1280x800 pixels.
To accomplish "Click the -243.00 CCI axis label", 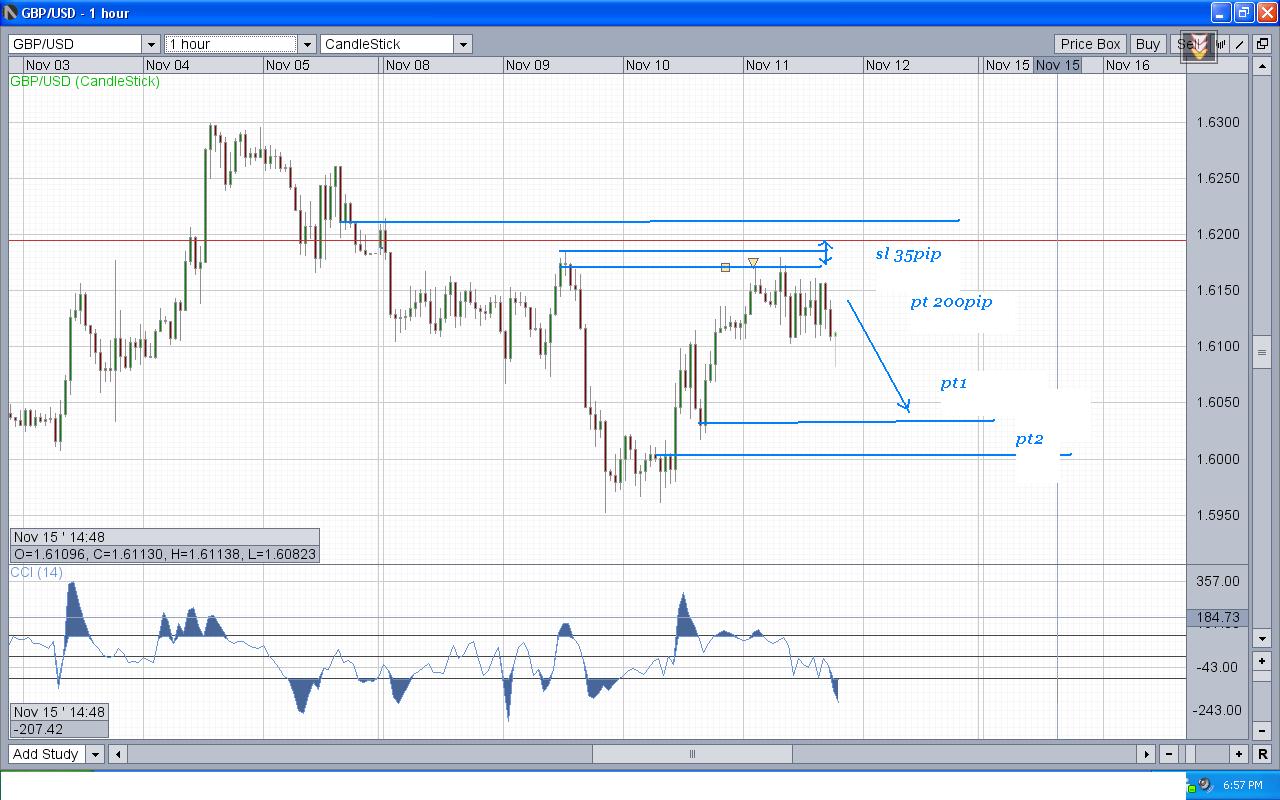I will click(x=1217, y=710).
